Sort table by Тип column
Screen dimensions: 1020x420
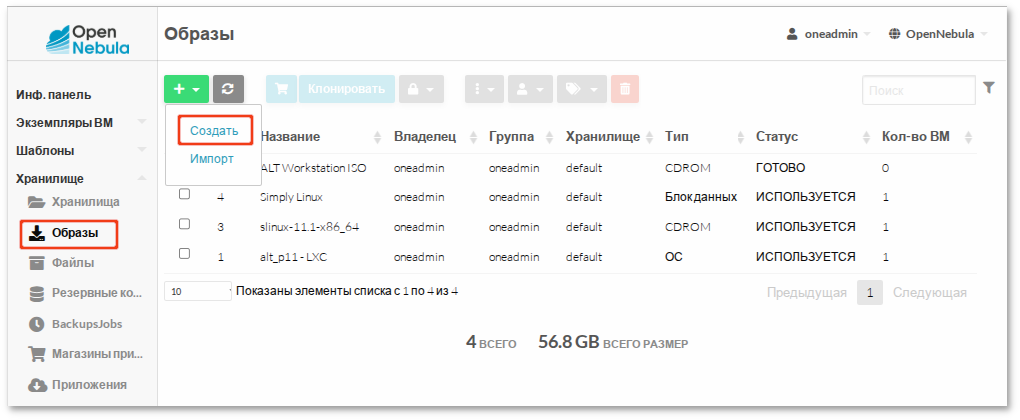[705, 137]
